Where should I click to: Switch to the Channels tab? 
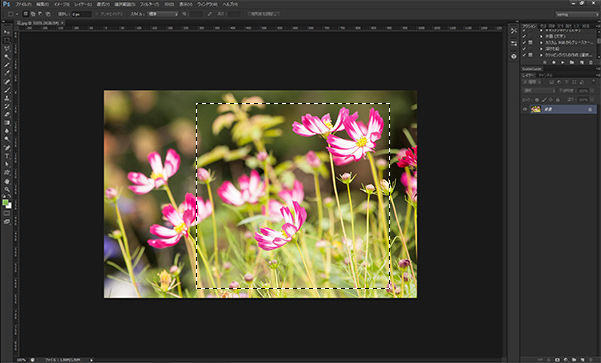(x=545, y=75)
